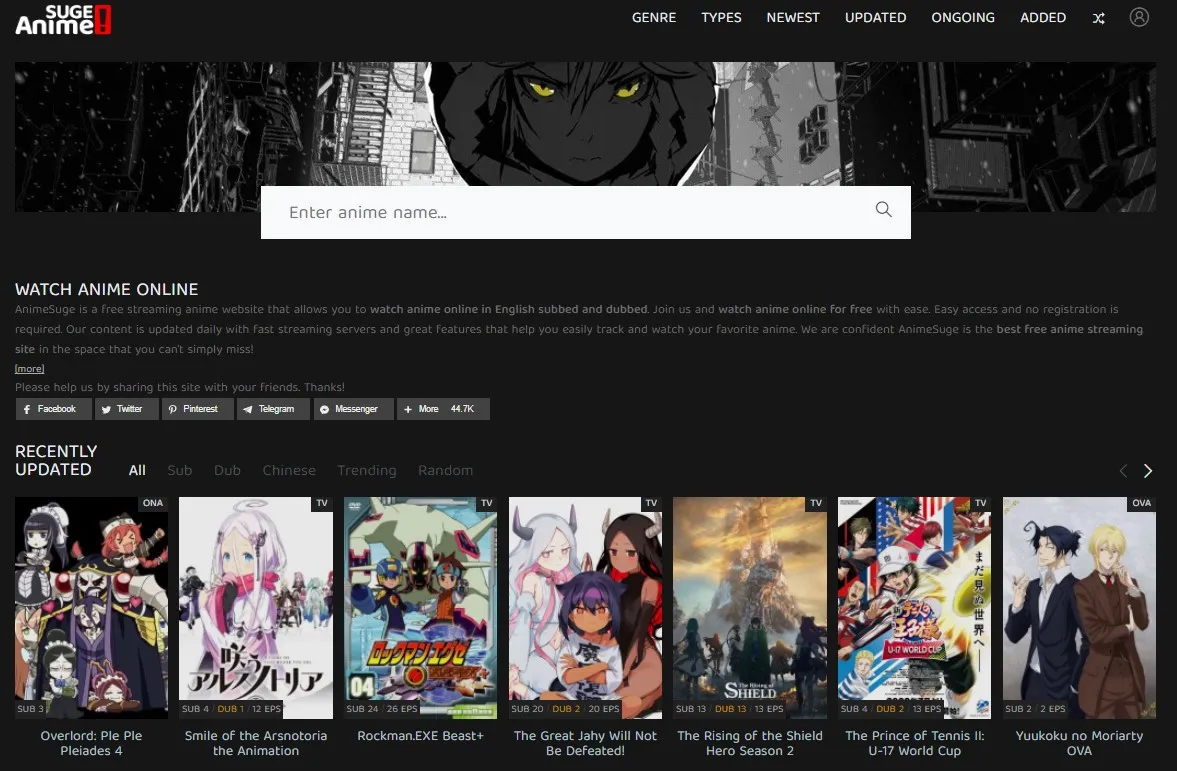The image size is (1177, 771).
Task: Click title 'Smile of the Arsnotoria the Animation'
Action: (x=255, y=743)
